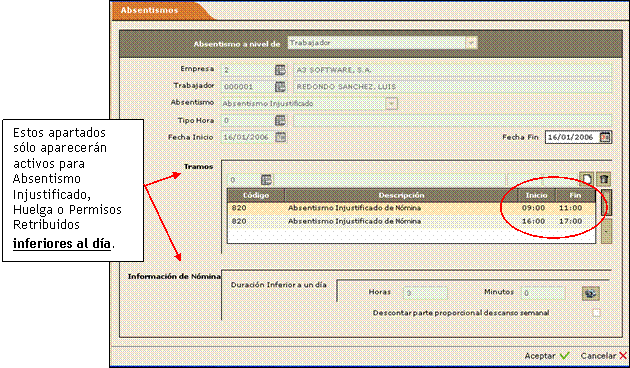Click the Fin column header
Screen dimensions: 630x368
click(x=575, y=195)
